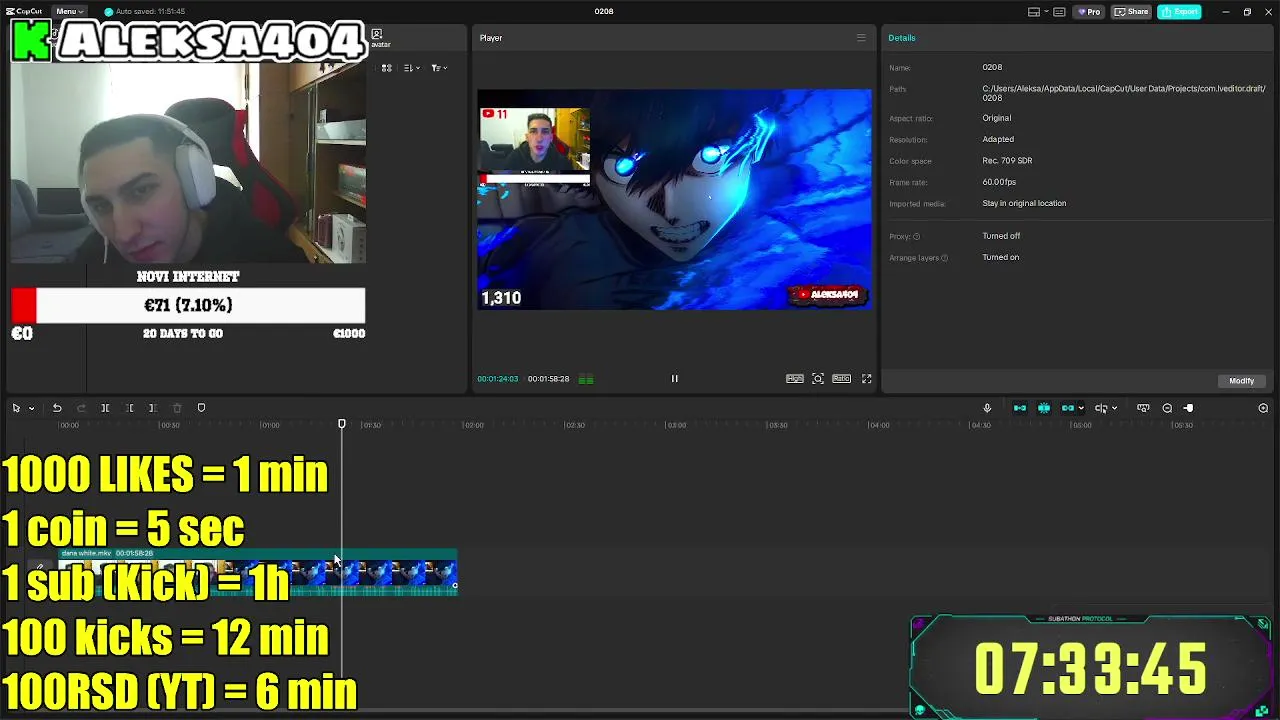Click the Arrange layers info help icon
Image resolution: width=1280 pixels, height=720 pixels.
(x=944, y=258)
